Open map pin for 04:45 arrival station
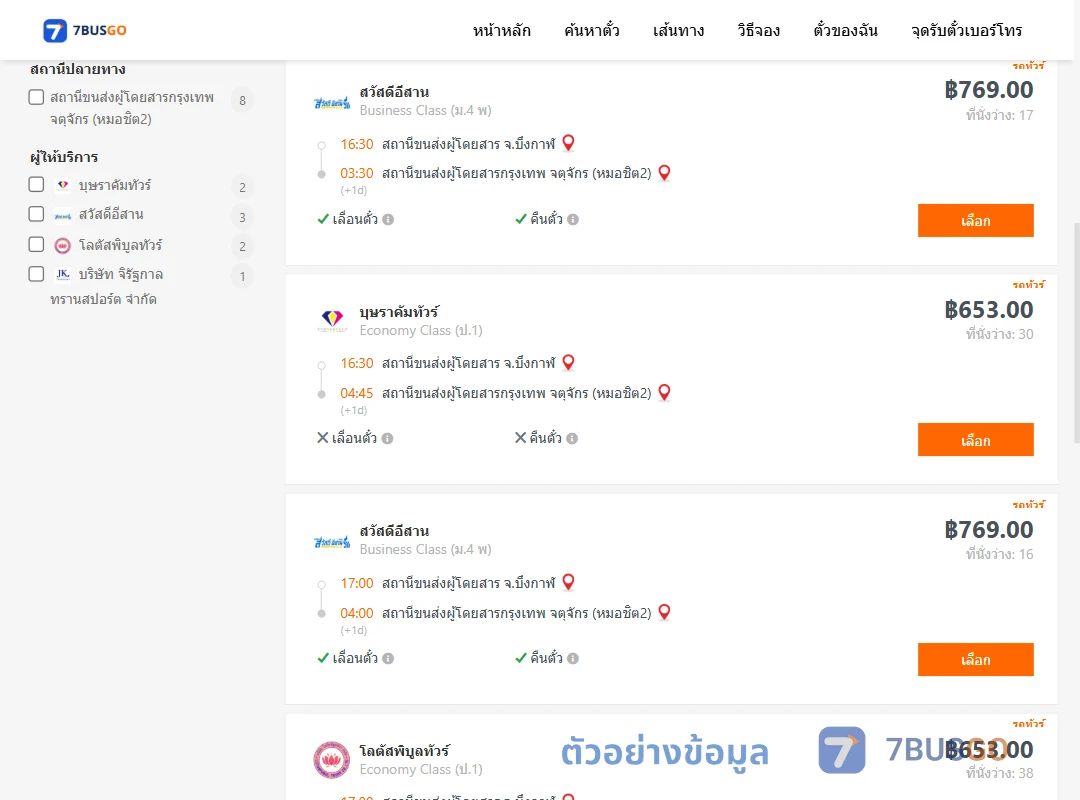The width and height of the screenshot is (1080, 800). [665, 392]
